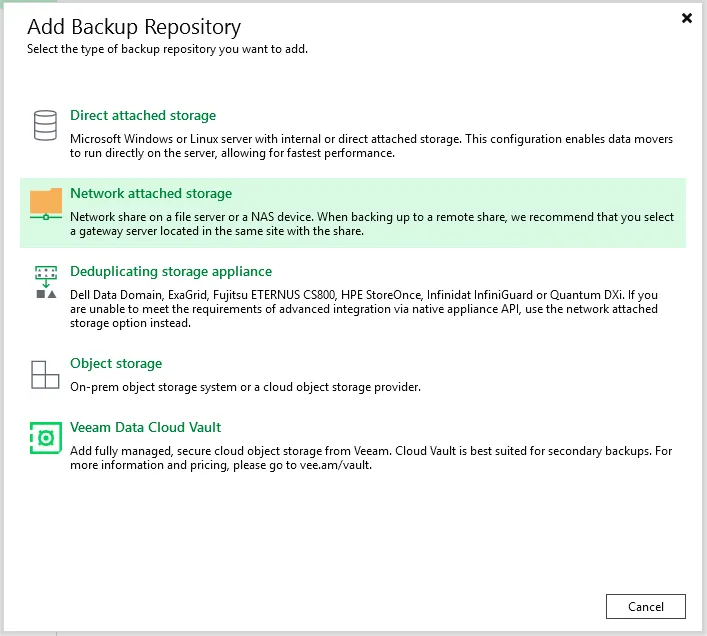Close the Add Backup Repository dialog

pos(686,18)
